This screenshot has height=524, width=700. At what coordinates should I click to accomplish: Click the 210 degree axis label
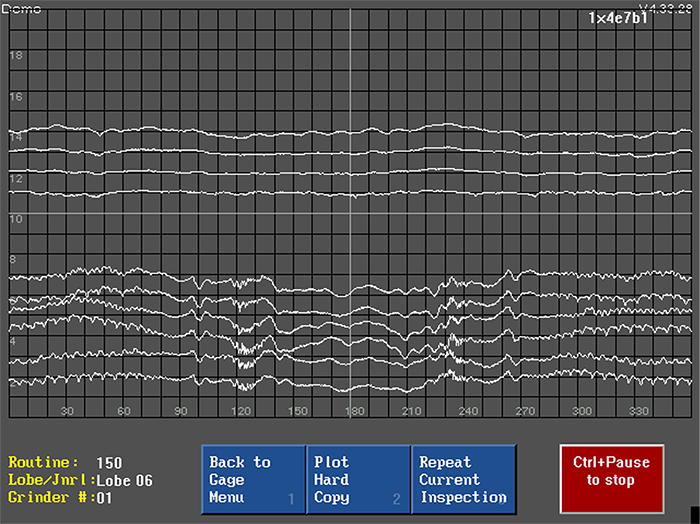[x=412, y=411]
